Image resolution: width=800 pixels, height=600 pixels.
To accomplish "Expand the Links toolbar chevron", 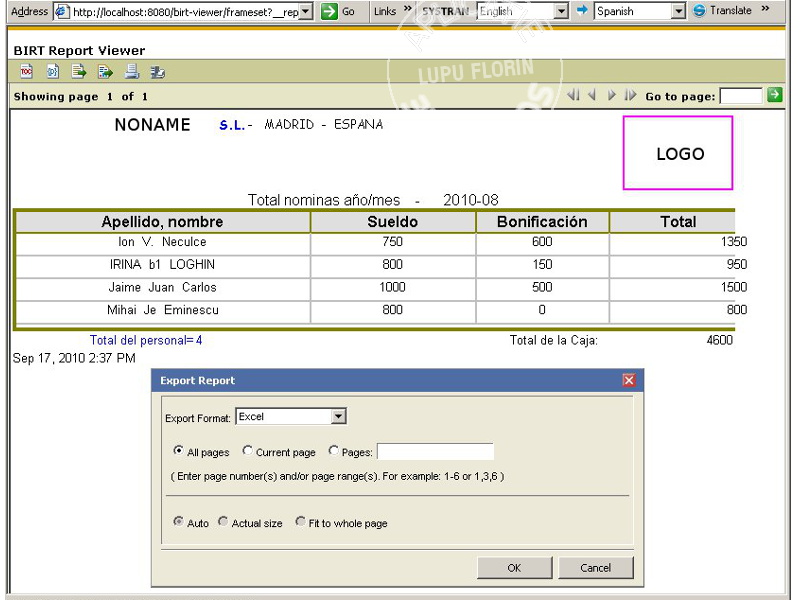I will click(407, 9).
